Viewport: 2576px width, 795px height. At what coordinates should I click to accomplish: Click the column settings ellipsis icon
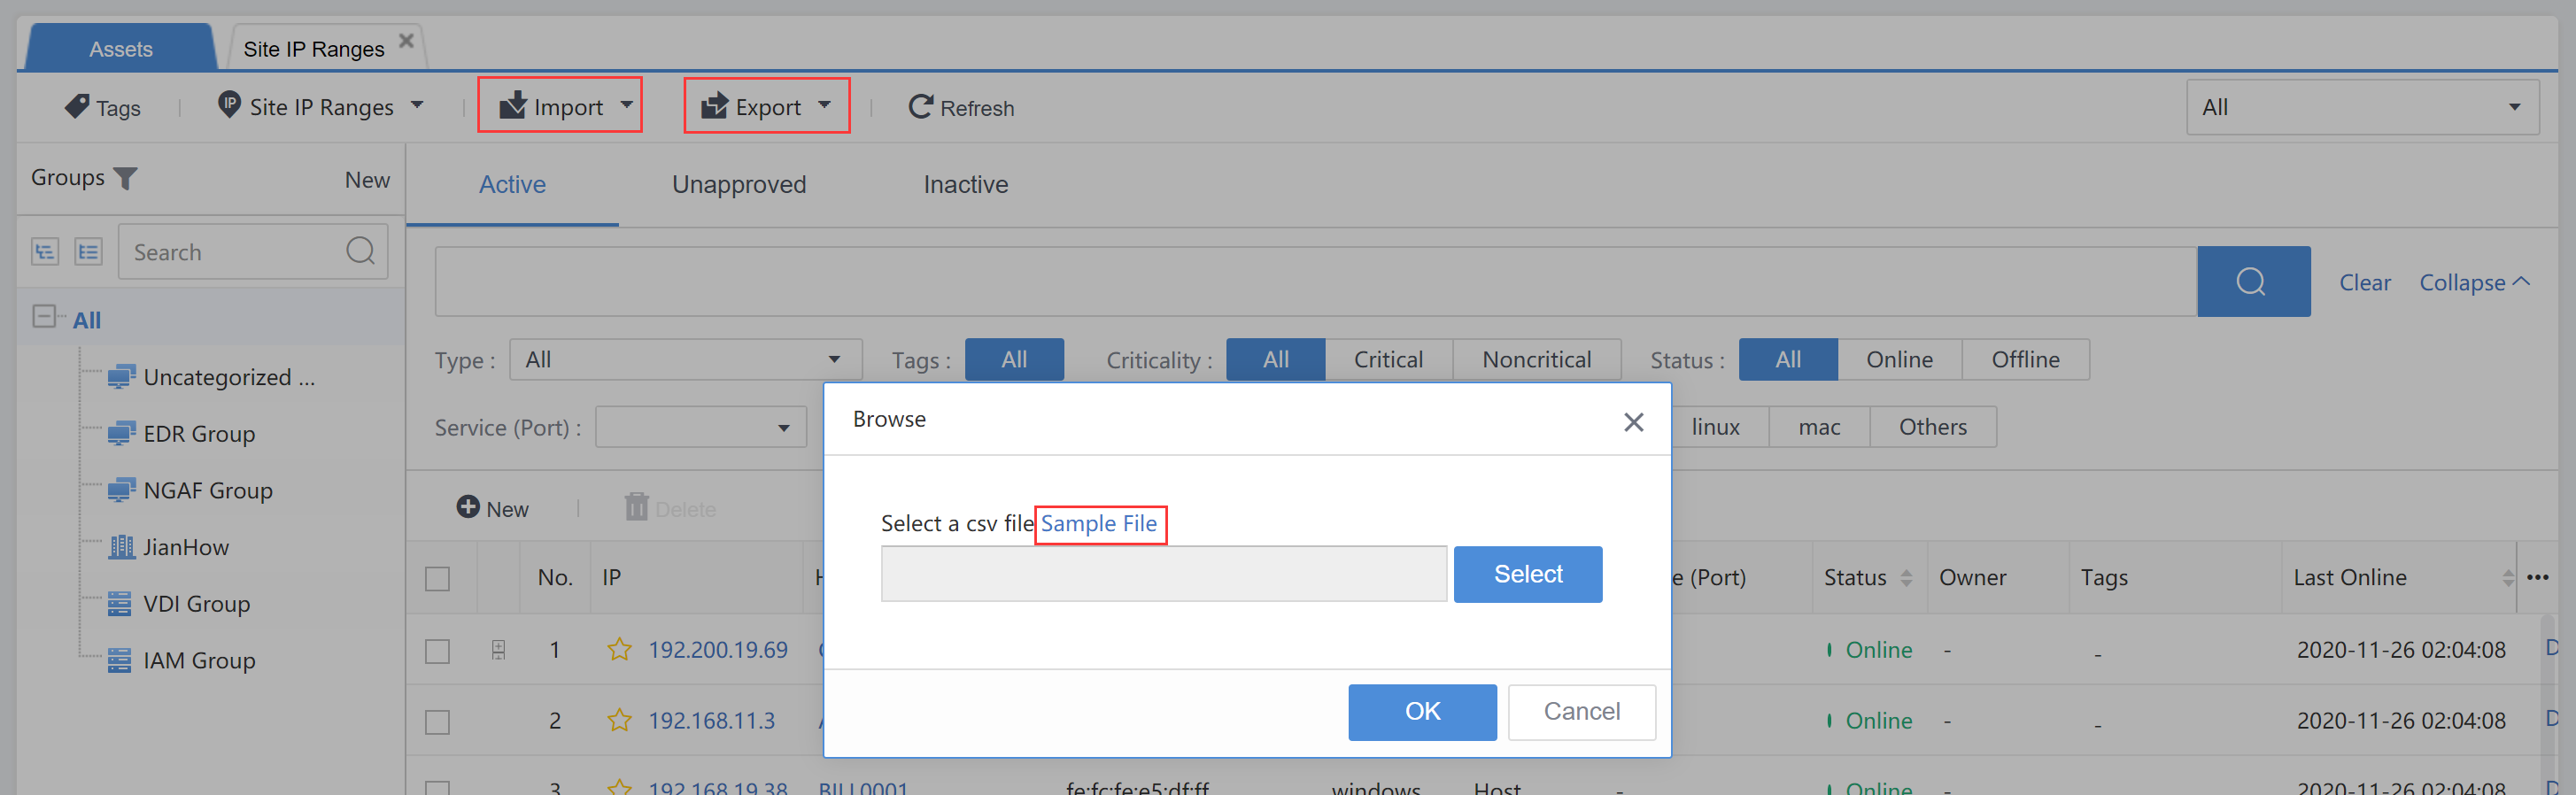(2537, 577)
